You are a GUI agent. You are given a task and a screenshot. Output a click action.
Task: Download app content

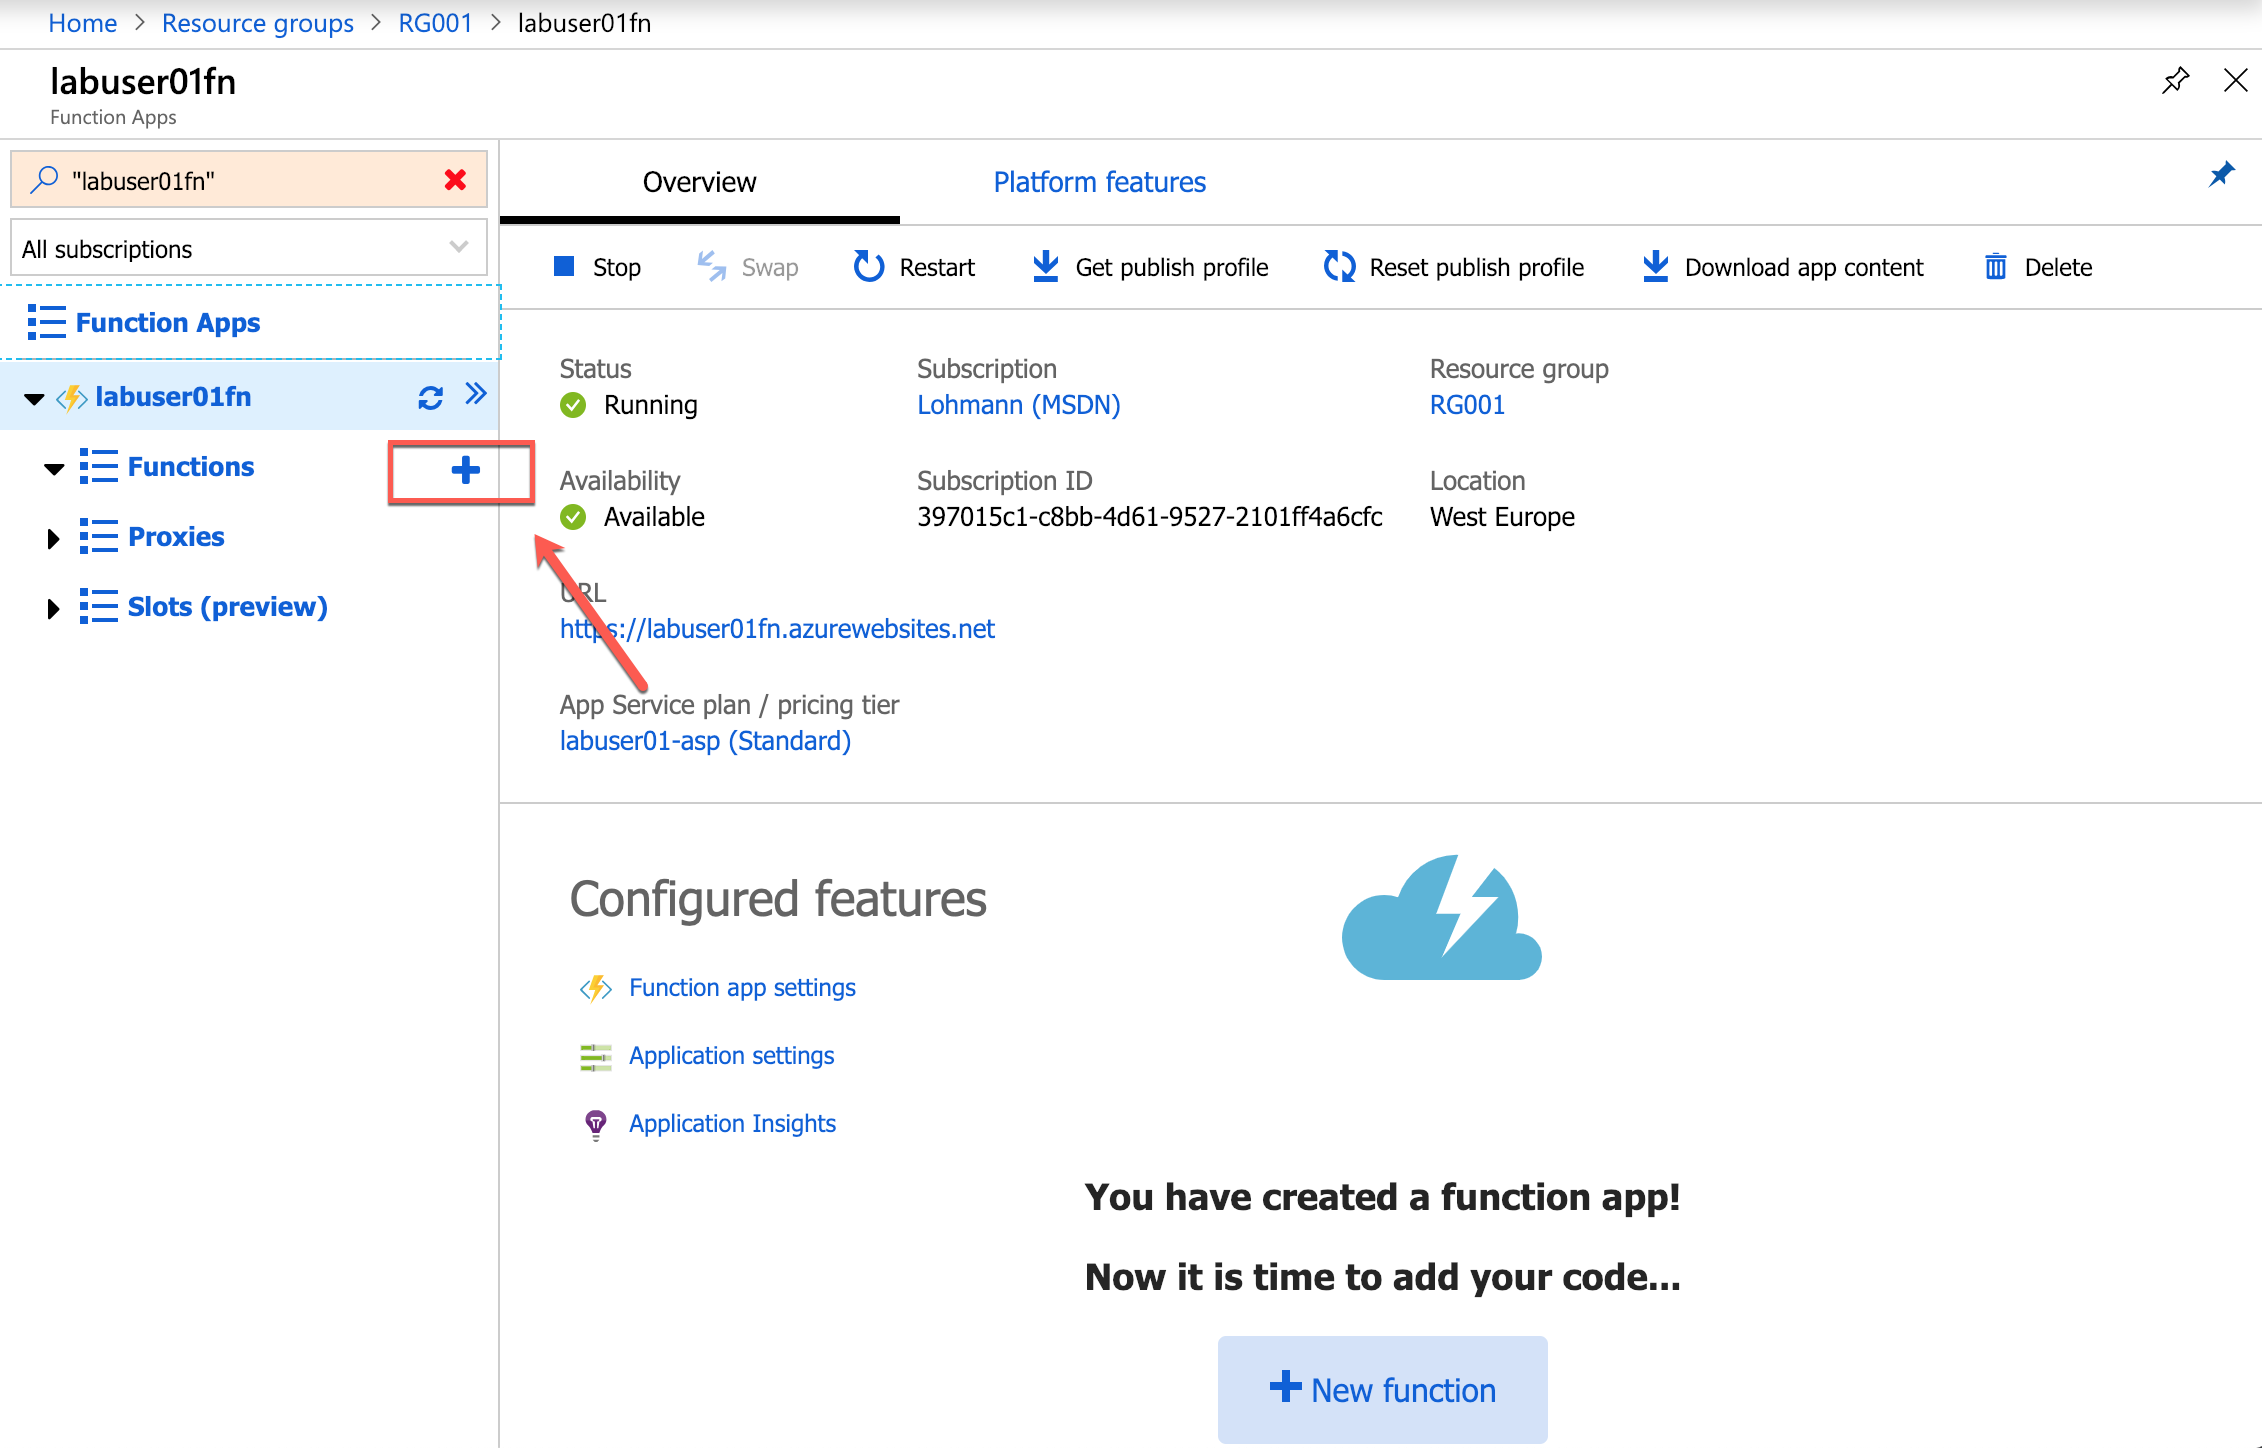[1783, 267]
